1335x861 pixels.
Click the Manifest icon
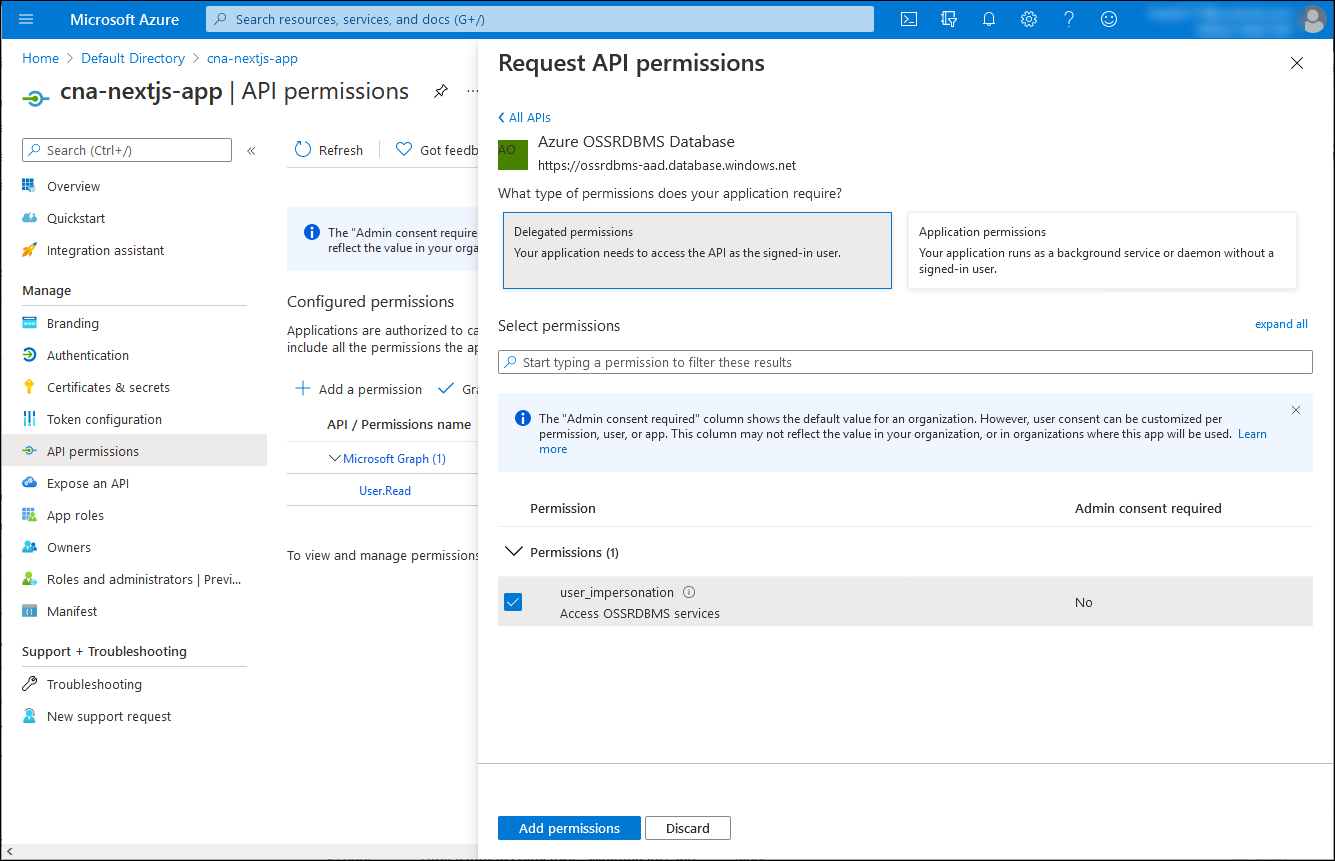click(x=29, y=611)
